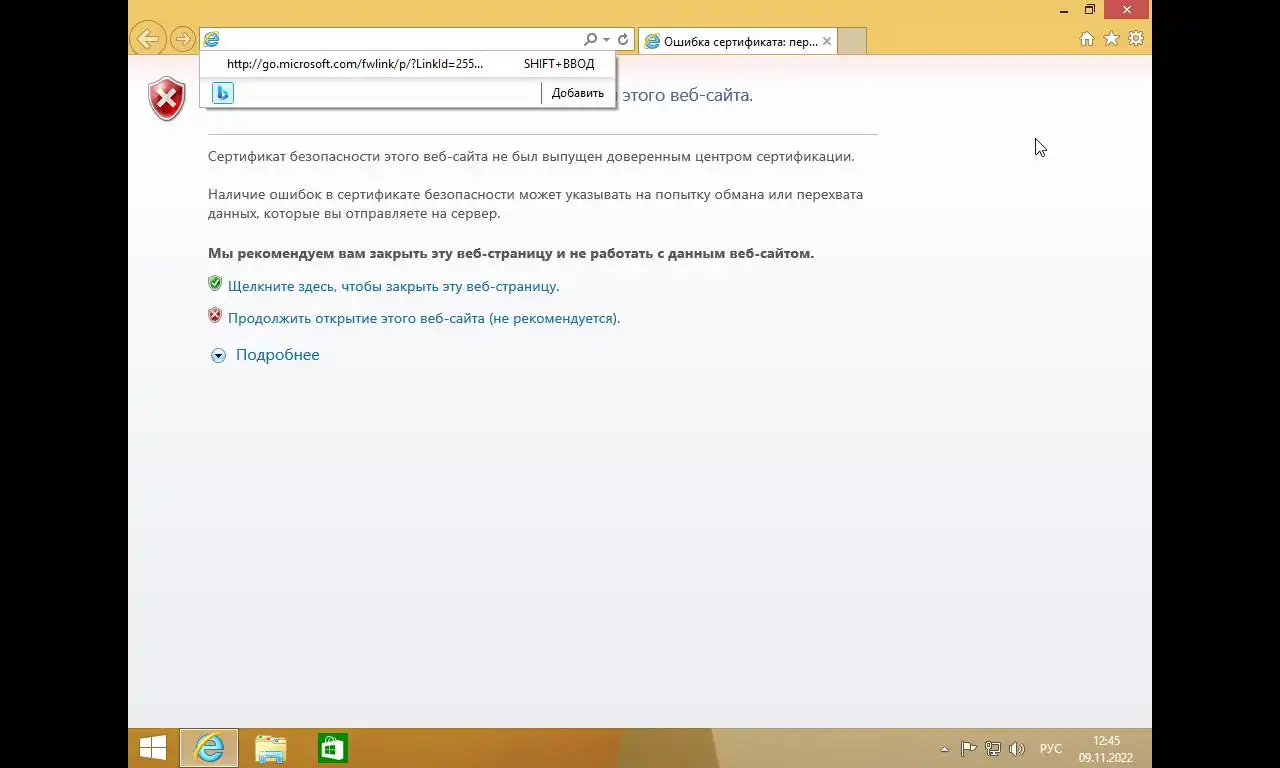Open the Home page icon

(x=1087, y=39)
